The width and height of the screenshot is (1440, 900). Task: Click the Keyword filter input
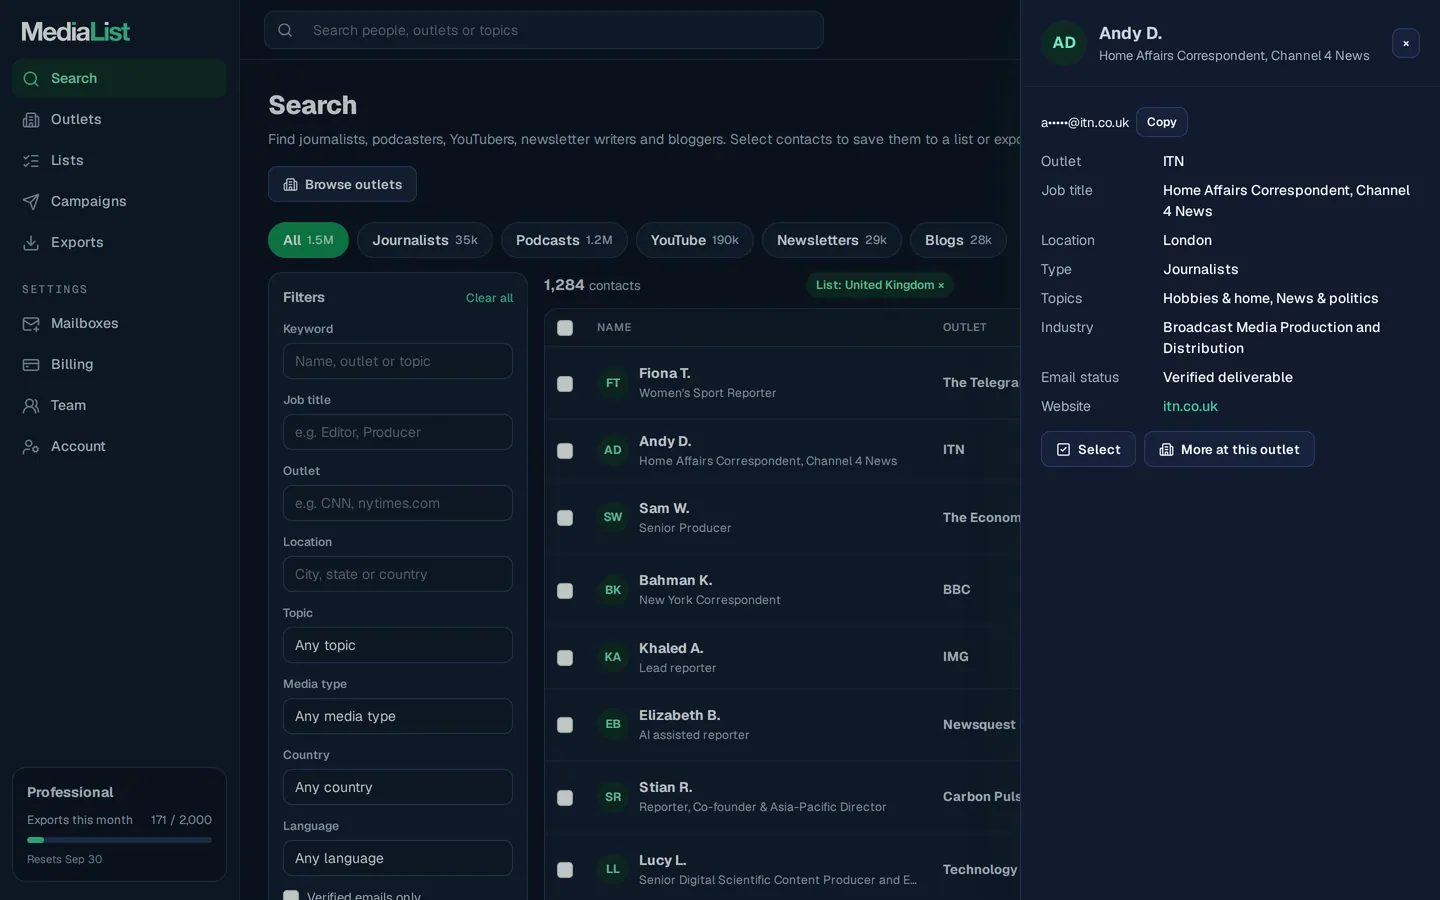click(x=398, y=361)
